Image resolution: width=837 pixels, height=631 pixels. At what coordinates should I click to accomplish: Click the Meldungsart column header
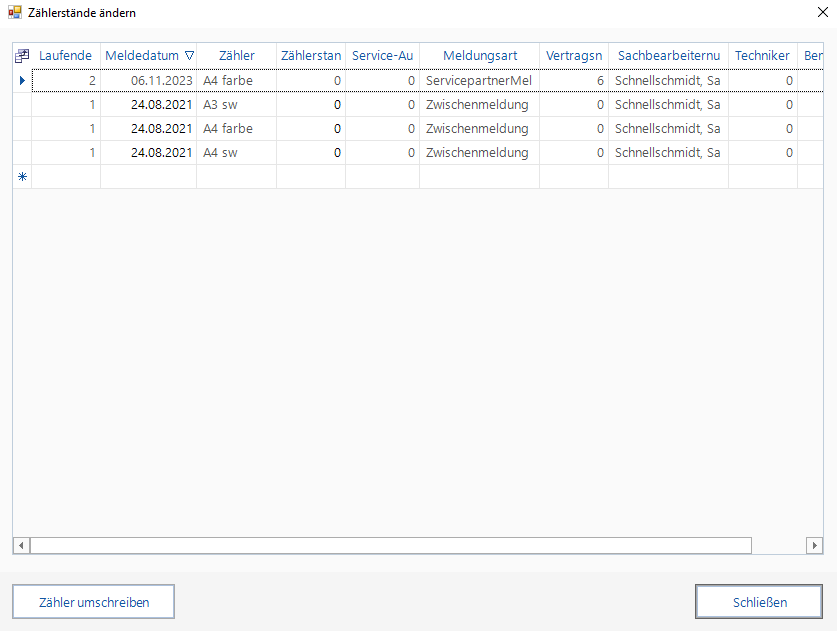pos(479,56)
